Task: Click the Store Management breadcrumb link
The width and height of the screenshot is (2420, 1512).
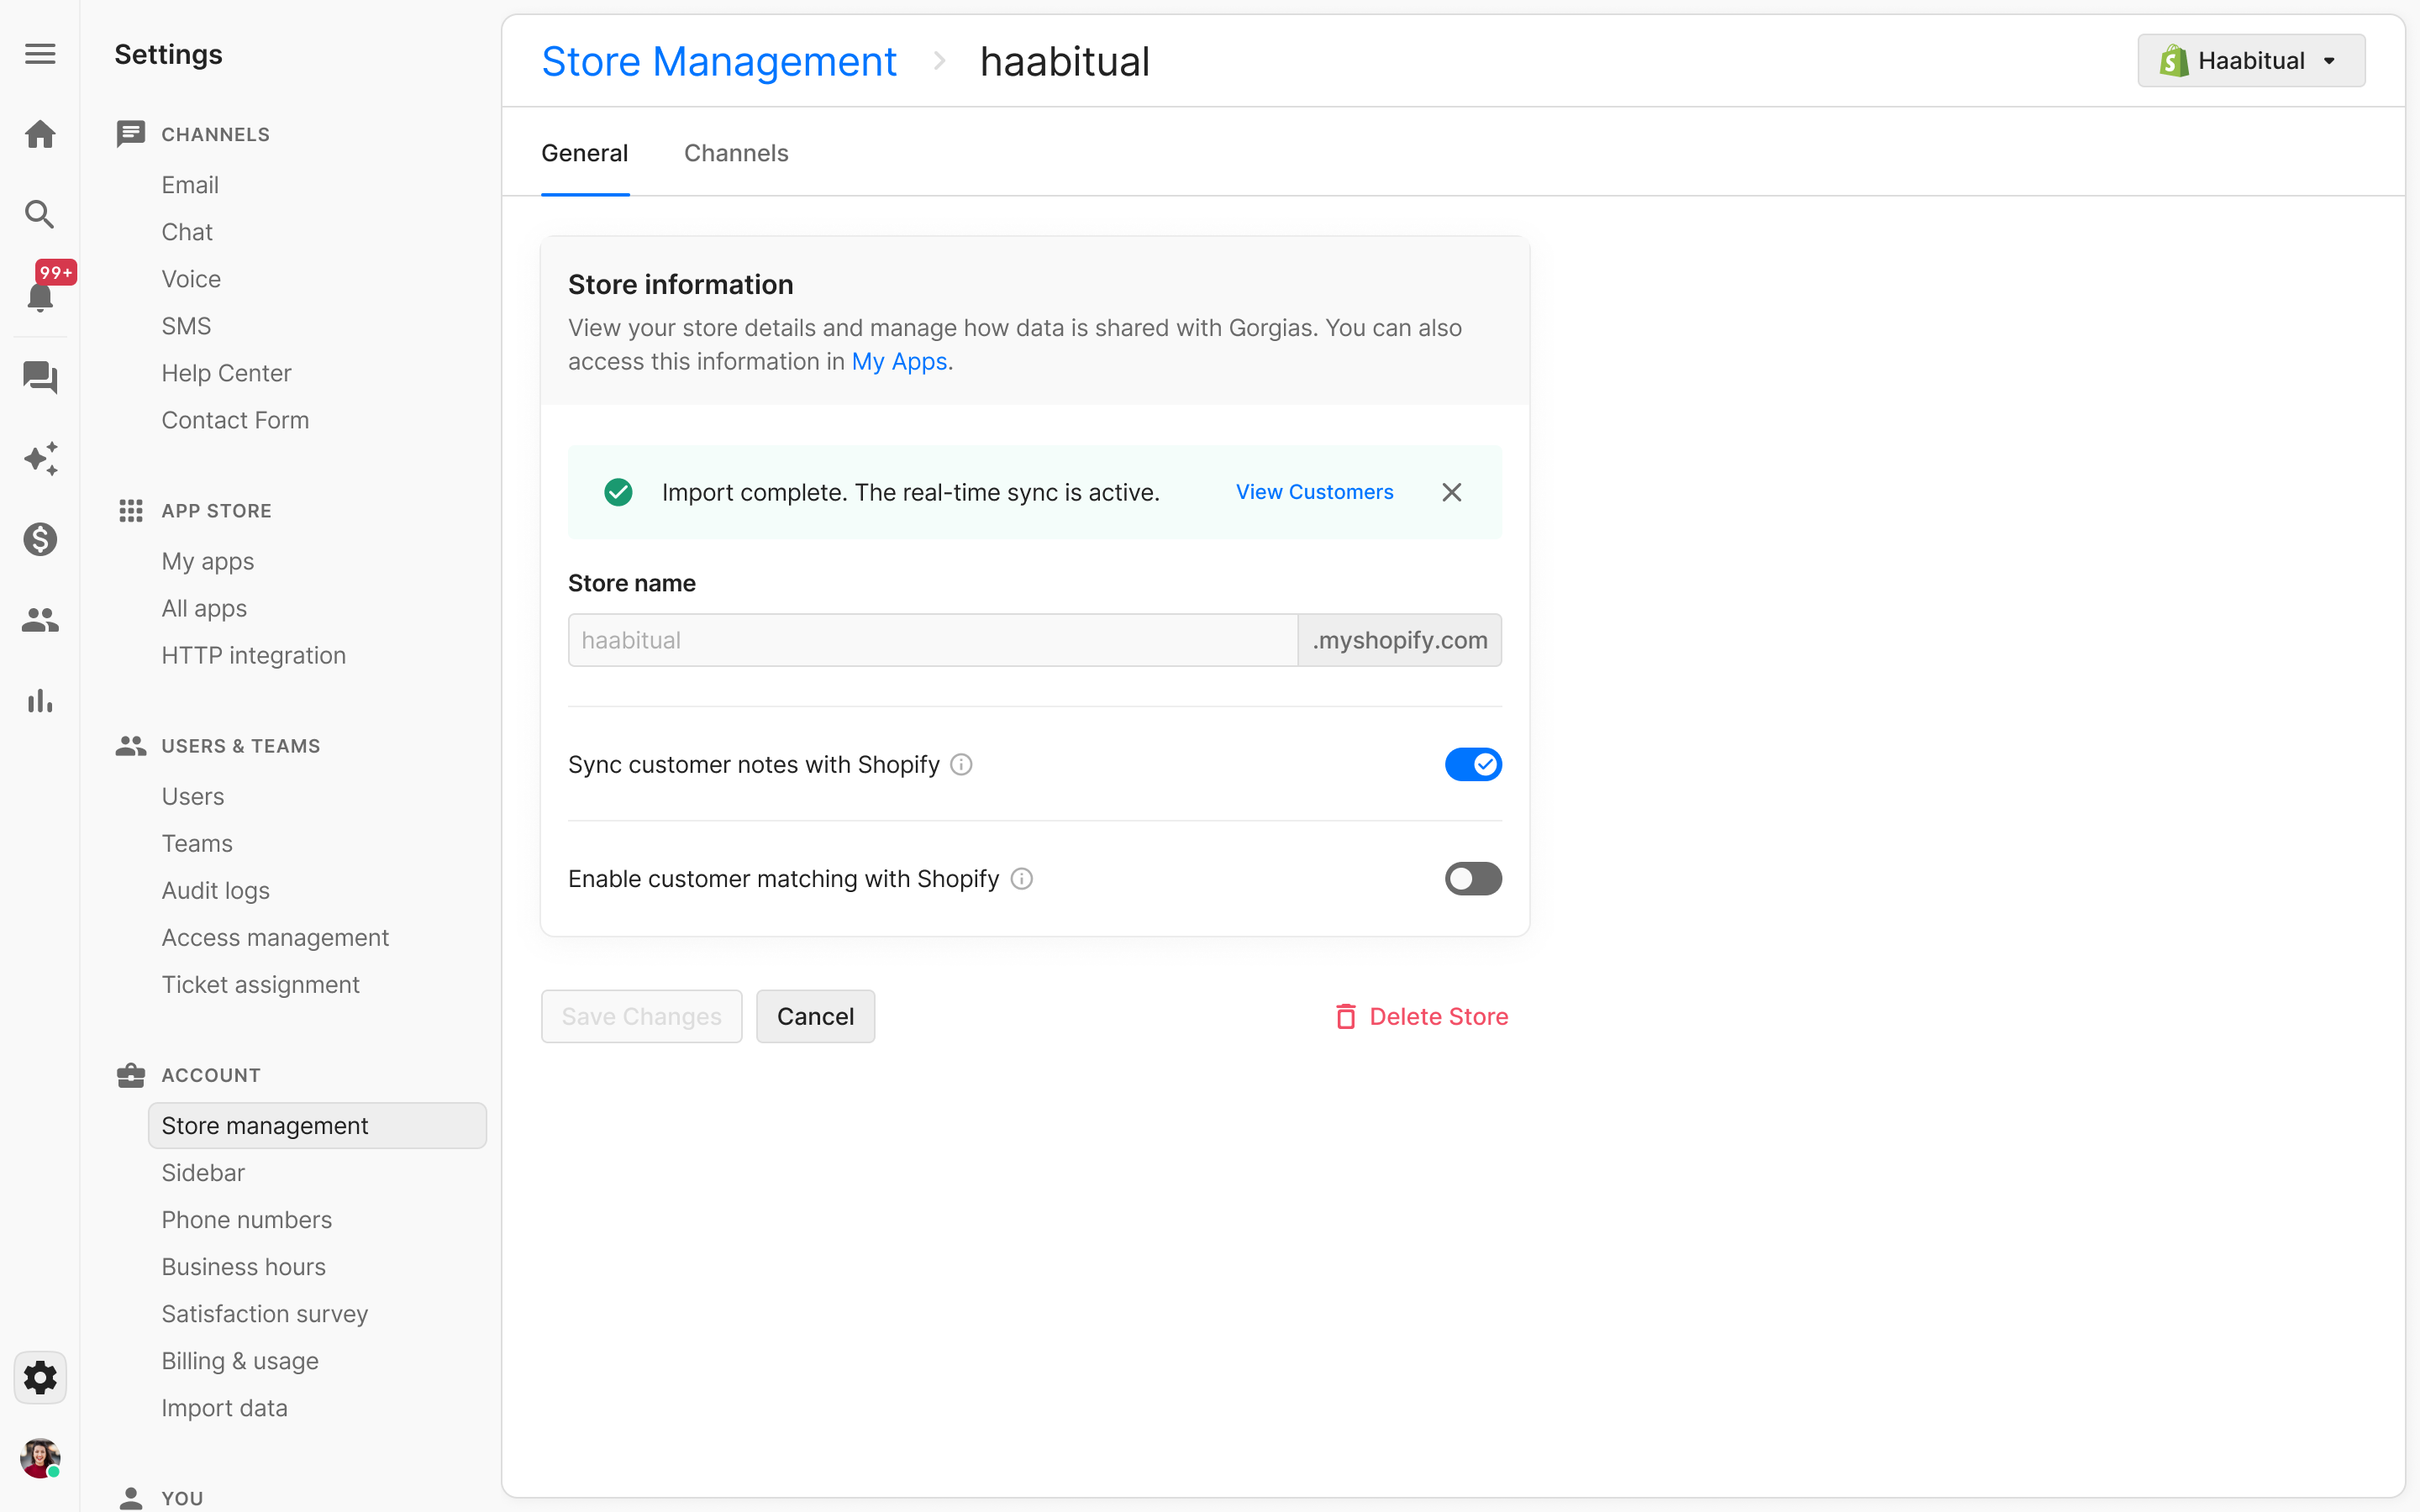Action: click(x=719, y=62)
